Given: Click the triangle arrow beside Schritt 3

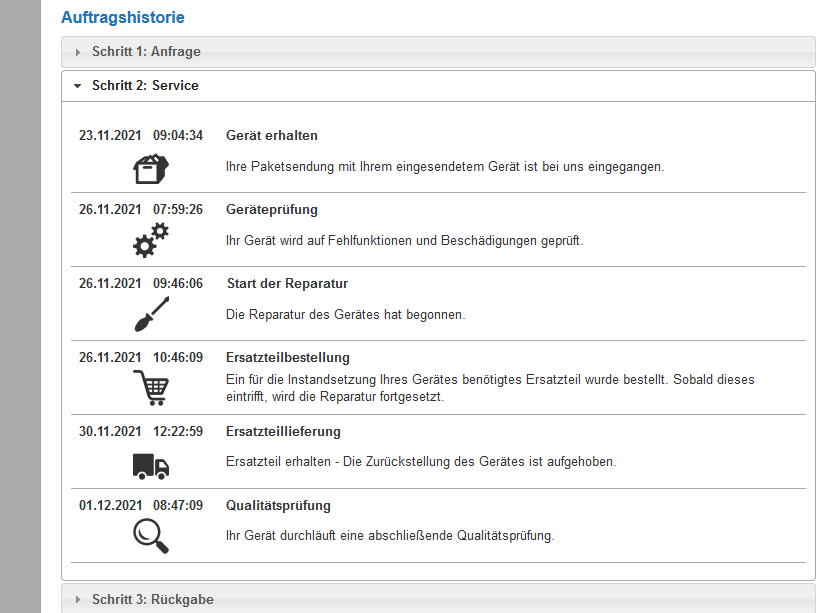Looking at the screenshot, I should pos(78,600).
